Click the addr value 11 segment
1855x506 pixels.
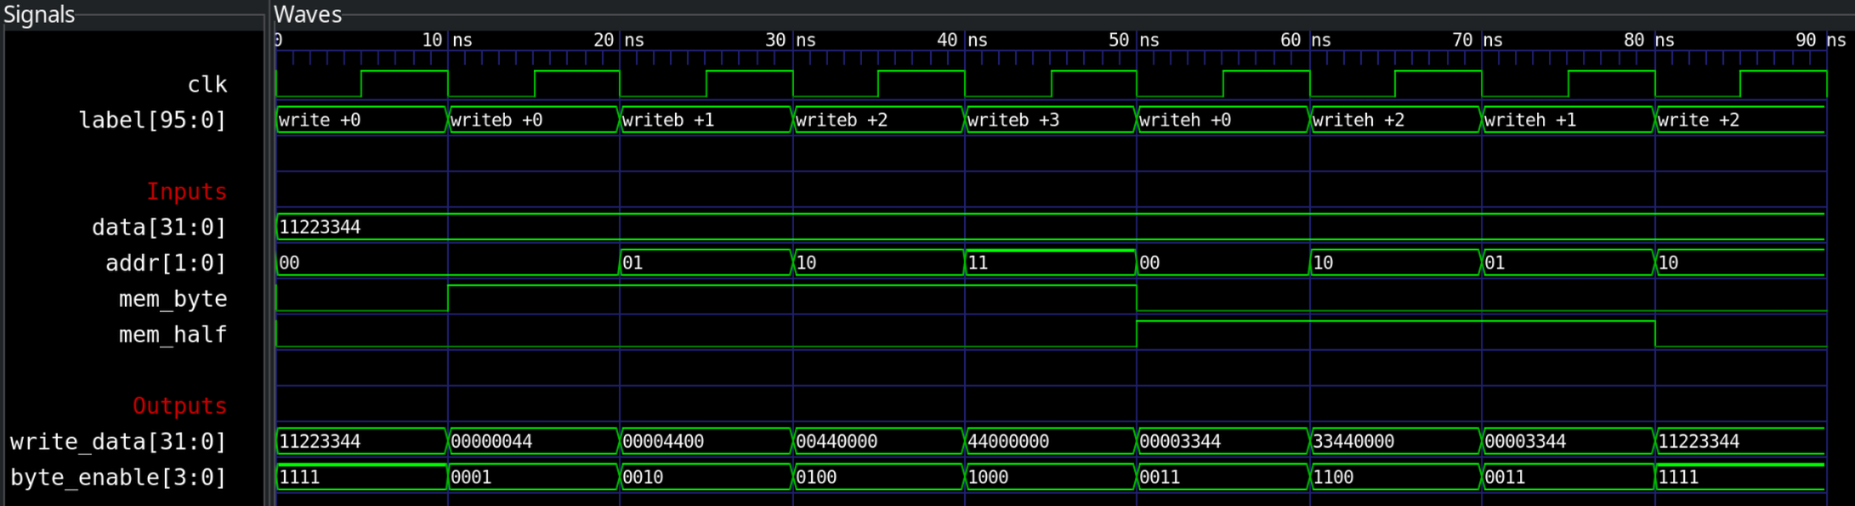tap(1050, 263)
